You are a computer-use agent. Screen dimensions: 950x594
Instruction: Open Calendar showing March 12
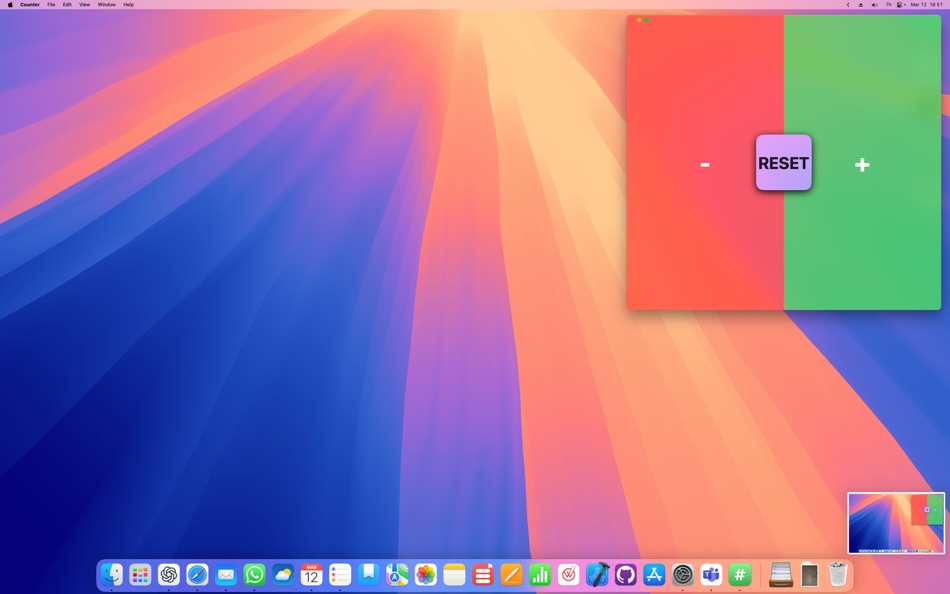pos(311,575)
